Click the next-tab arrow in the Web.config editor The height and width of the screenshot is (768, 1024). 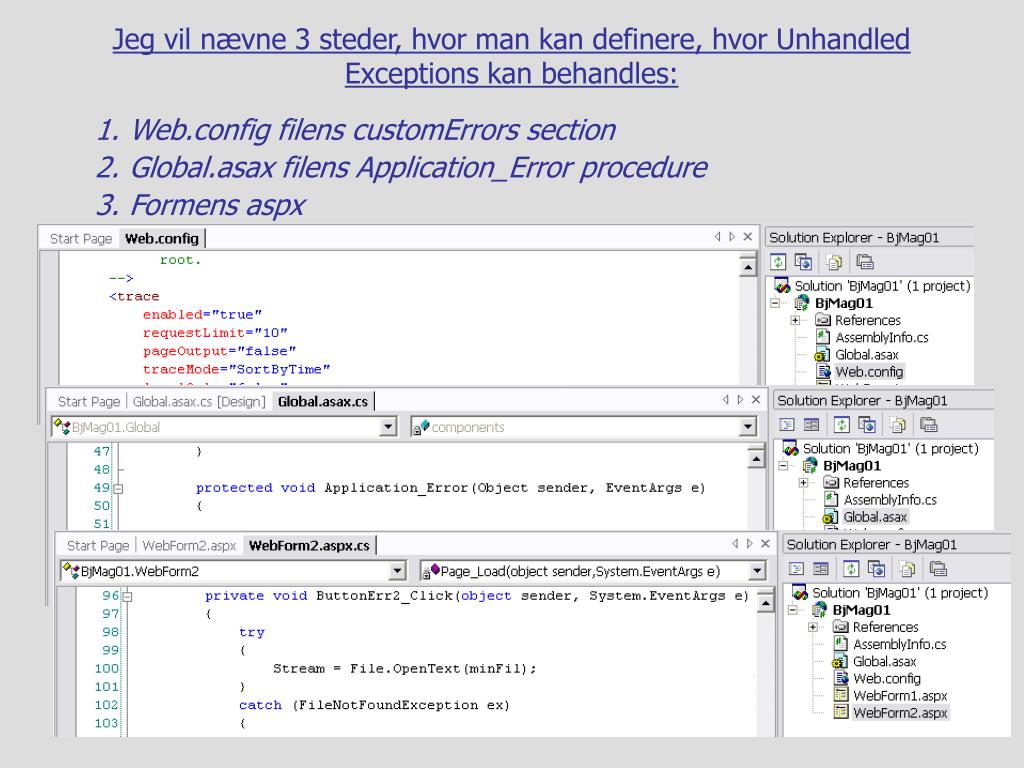click(x=732, y=236)
